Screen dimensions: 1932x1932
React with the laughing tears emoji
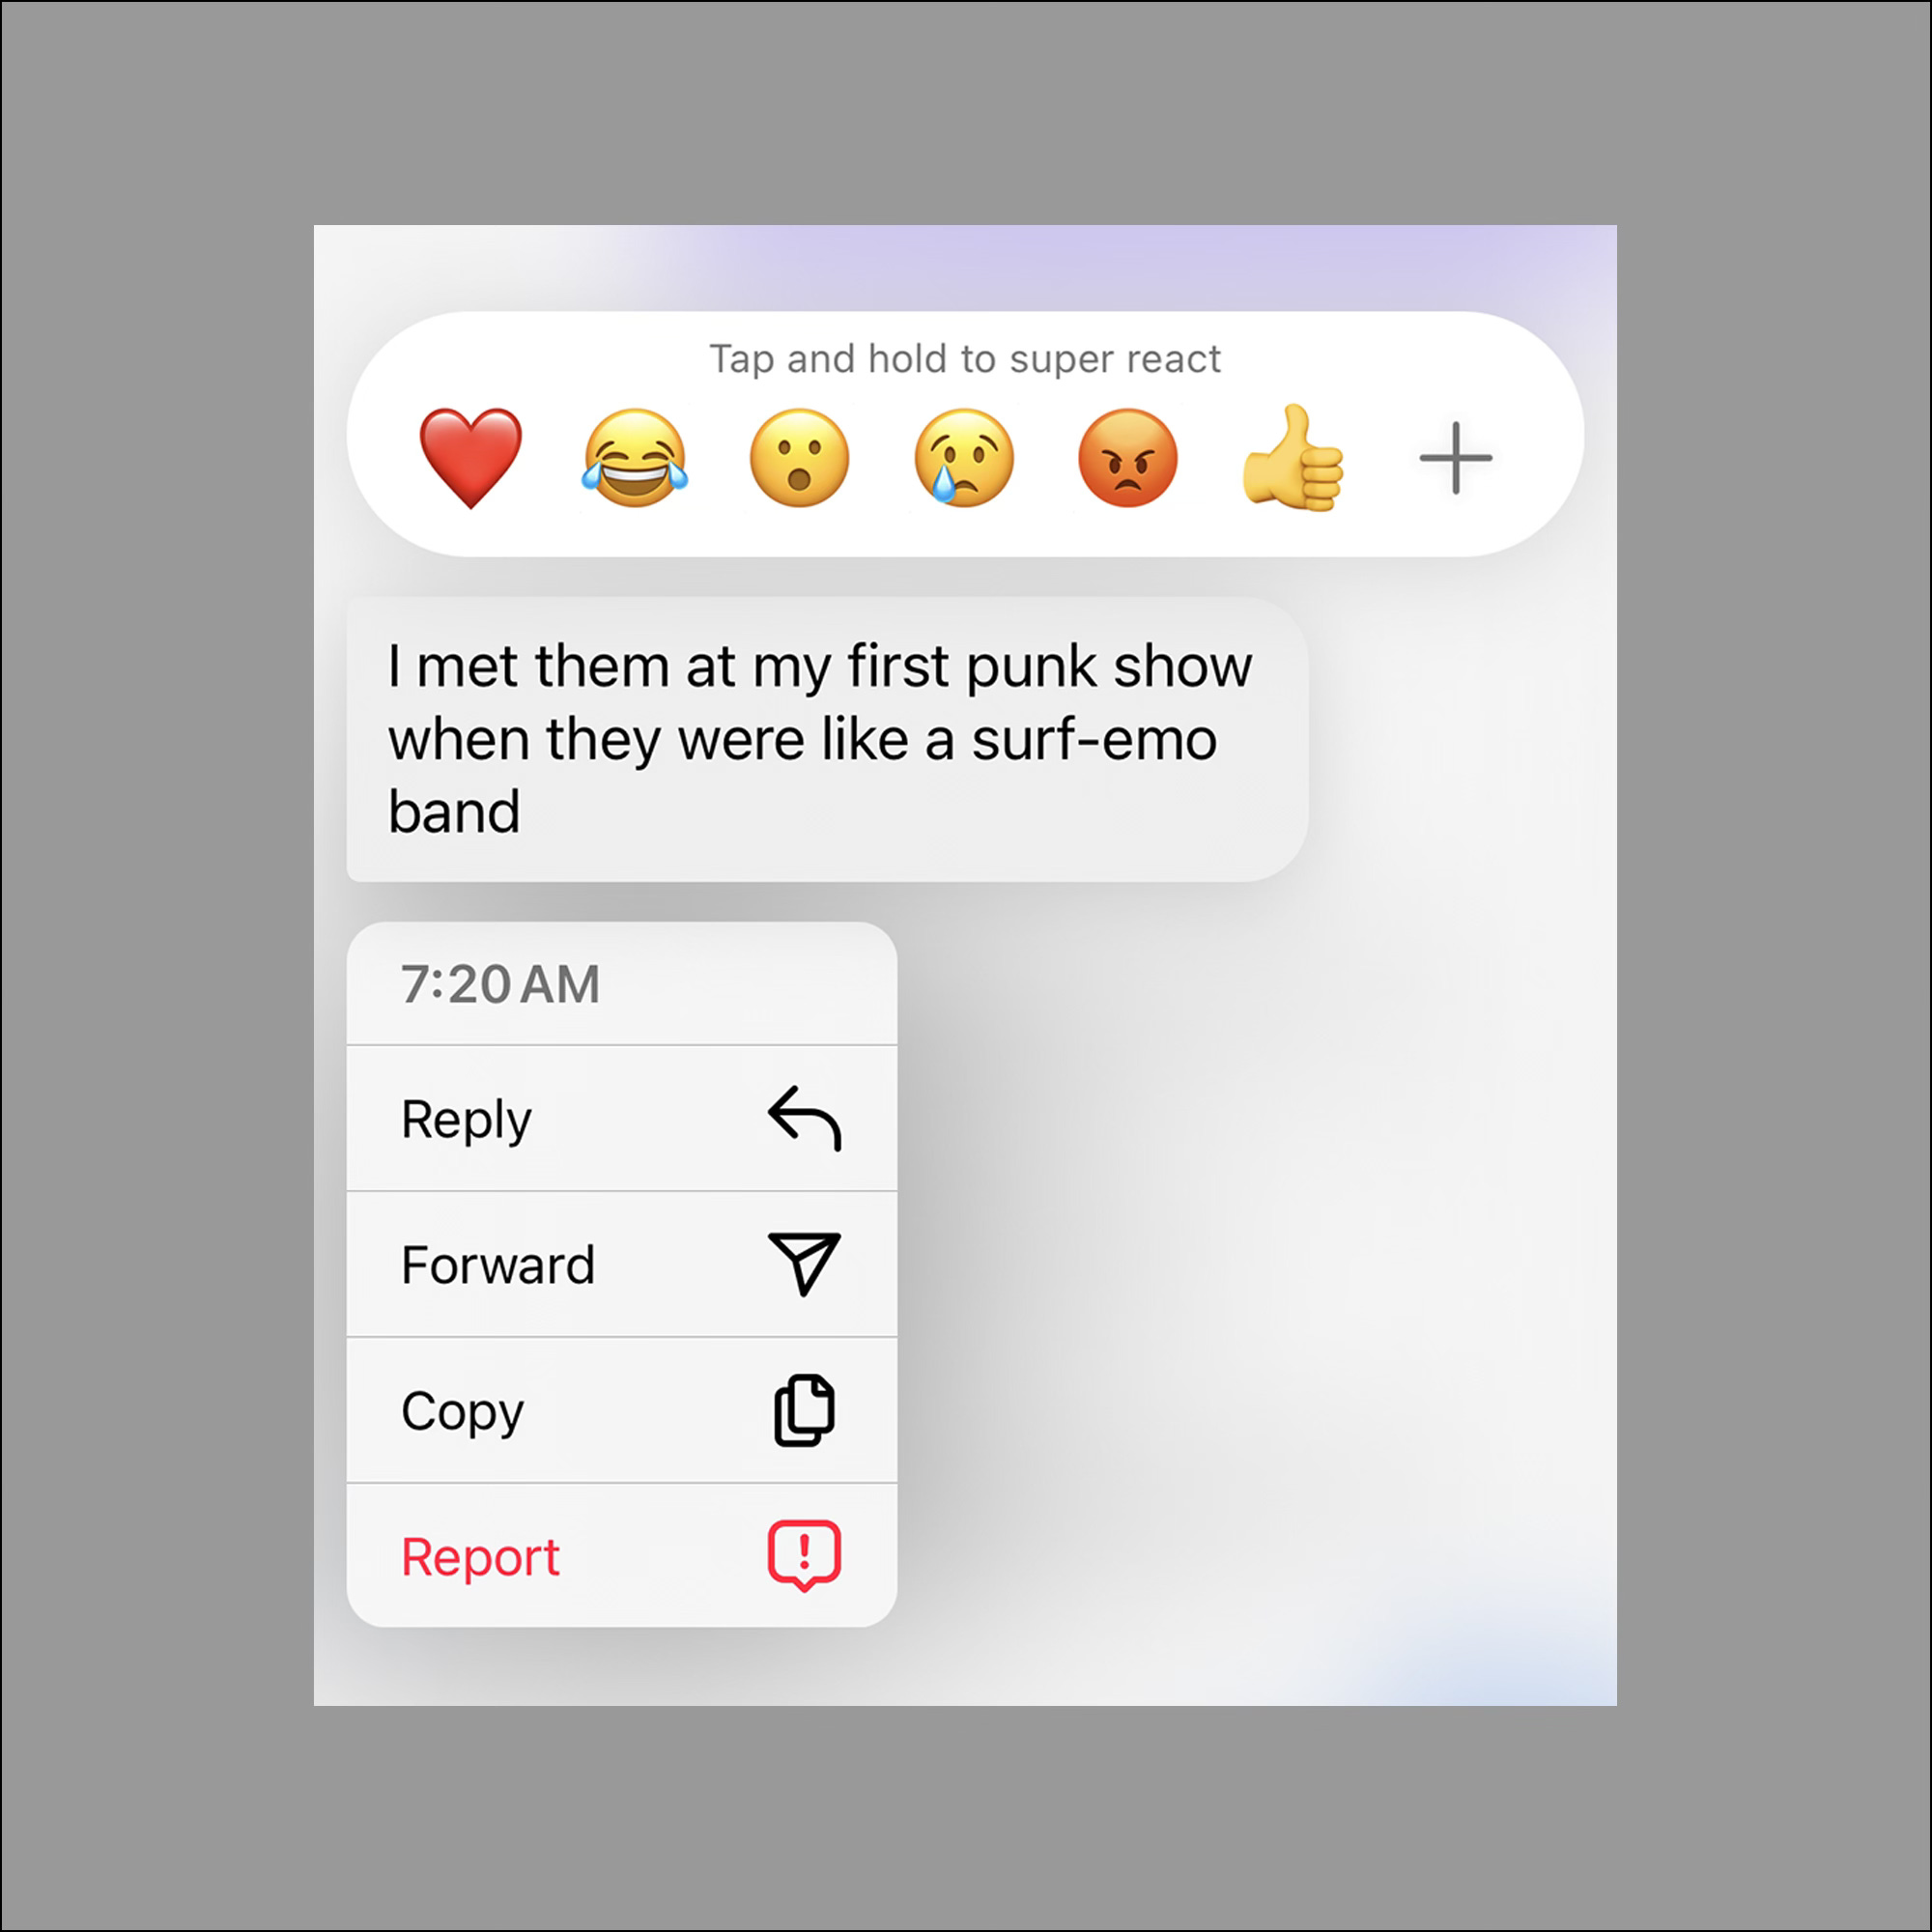(635, 458)
